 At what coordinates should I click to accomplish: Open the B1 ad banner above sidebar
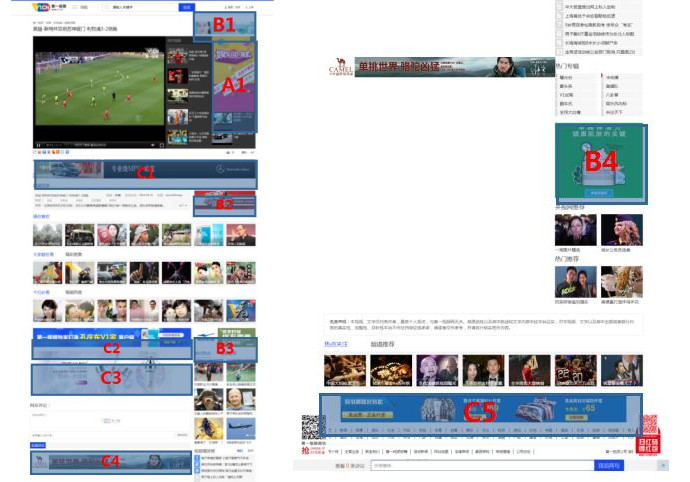point(224,24)
